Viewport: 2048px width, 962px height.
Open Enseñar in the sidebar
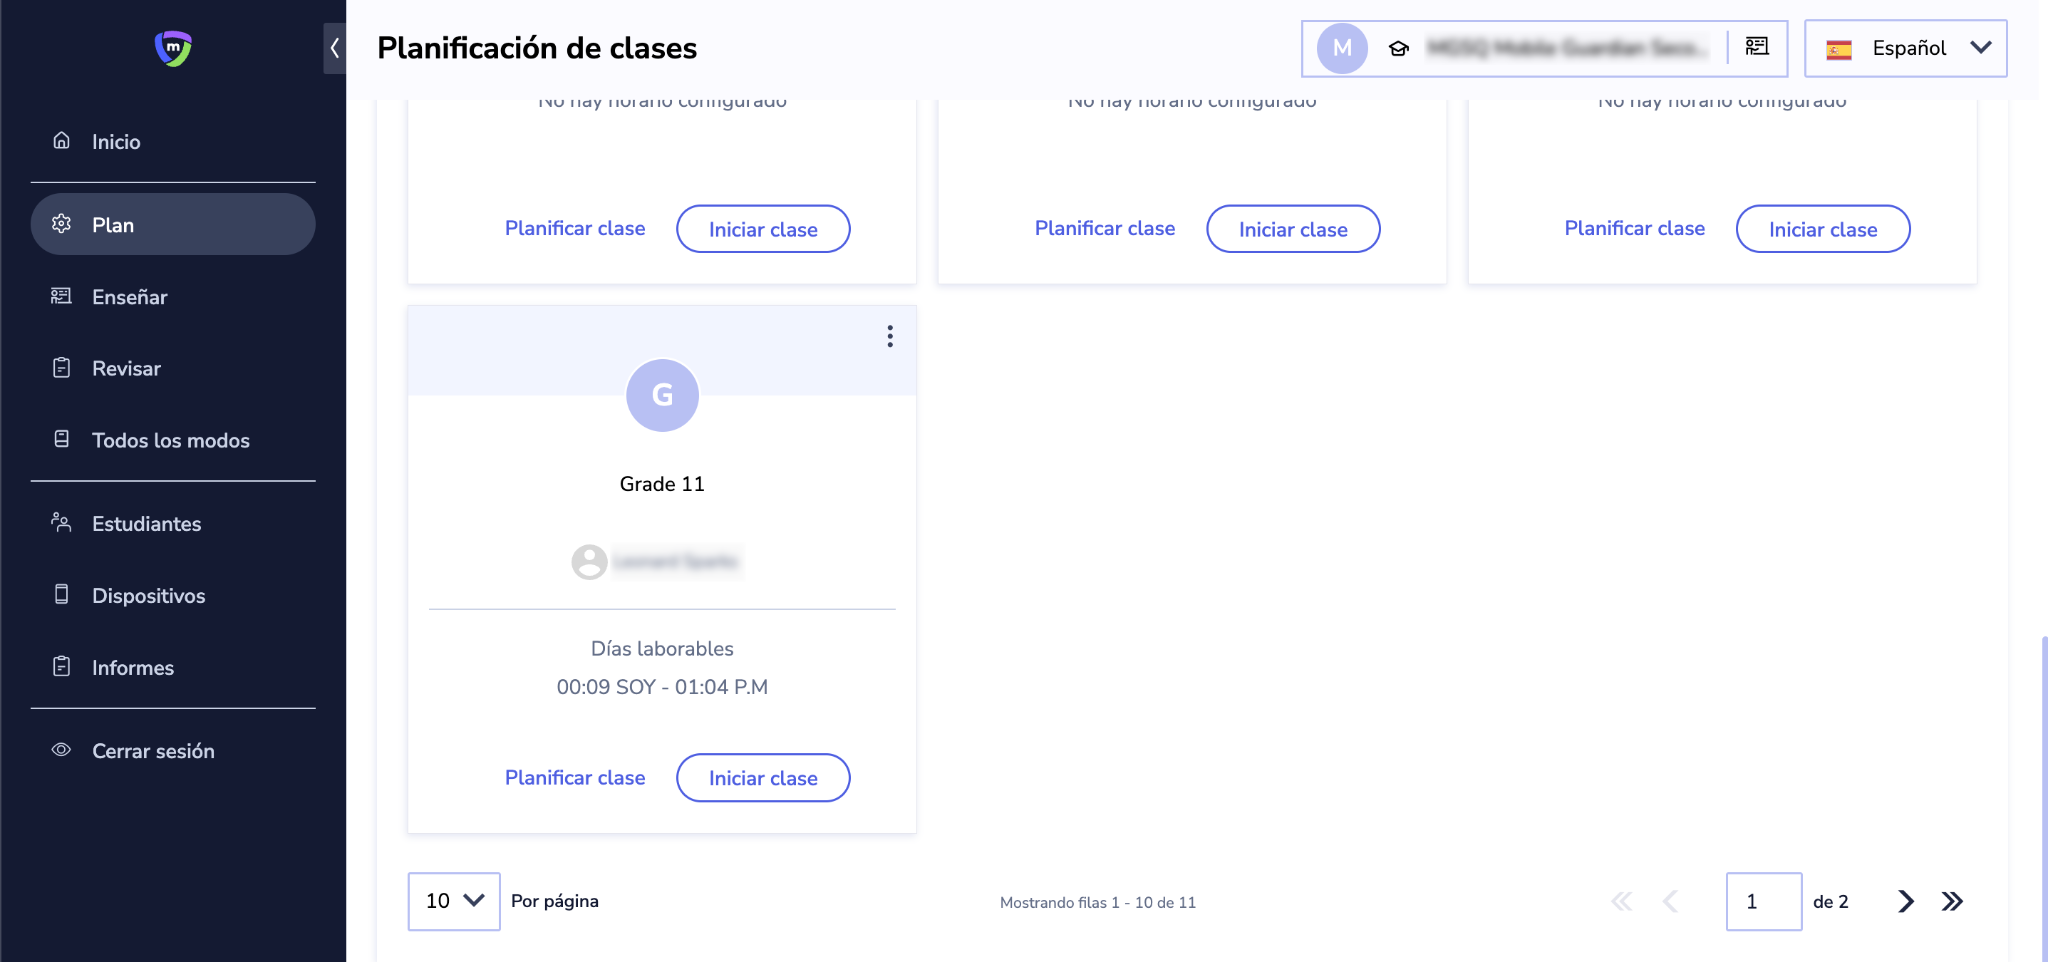[x=129, y=297]
